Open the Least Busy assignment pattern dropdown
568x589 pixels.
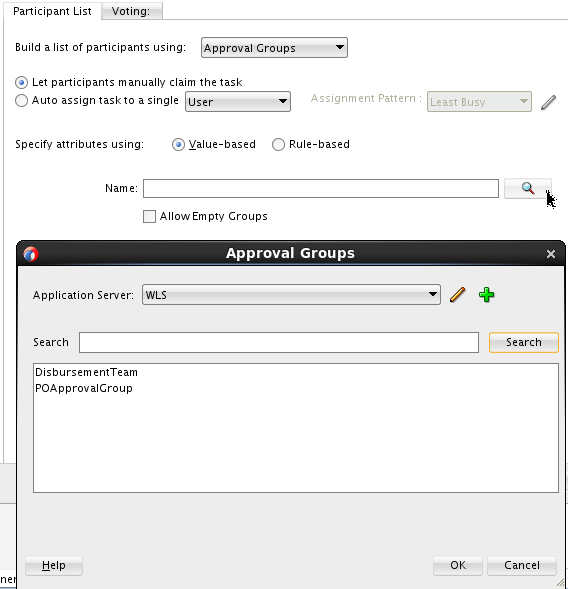(x=479, y=101)
